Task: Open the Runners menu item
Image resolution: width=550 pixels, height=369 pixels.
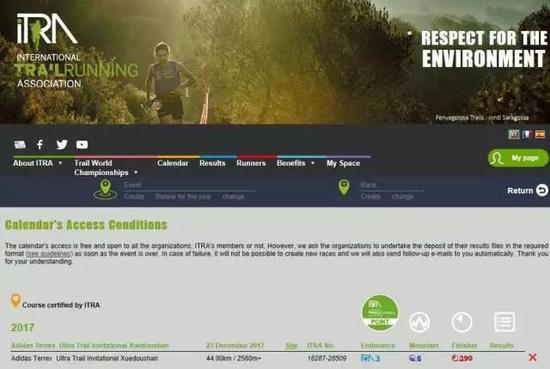Action: click(x=251, y=163)
